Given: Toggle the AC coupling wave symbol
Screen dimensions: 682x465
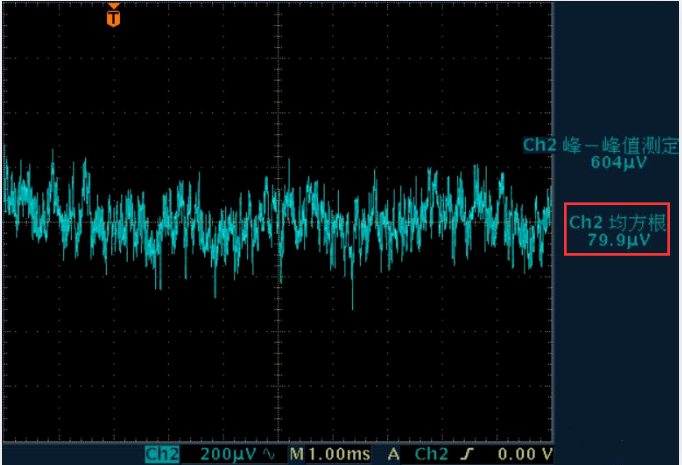Looking at the screenshot, I should [269, 455].
